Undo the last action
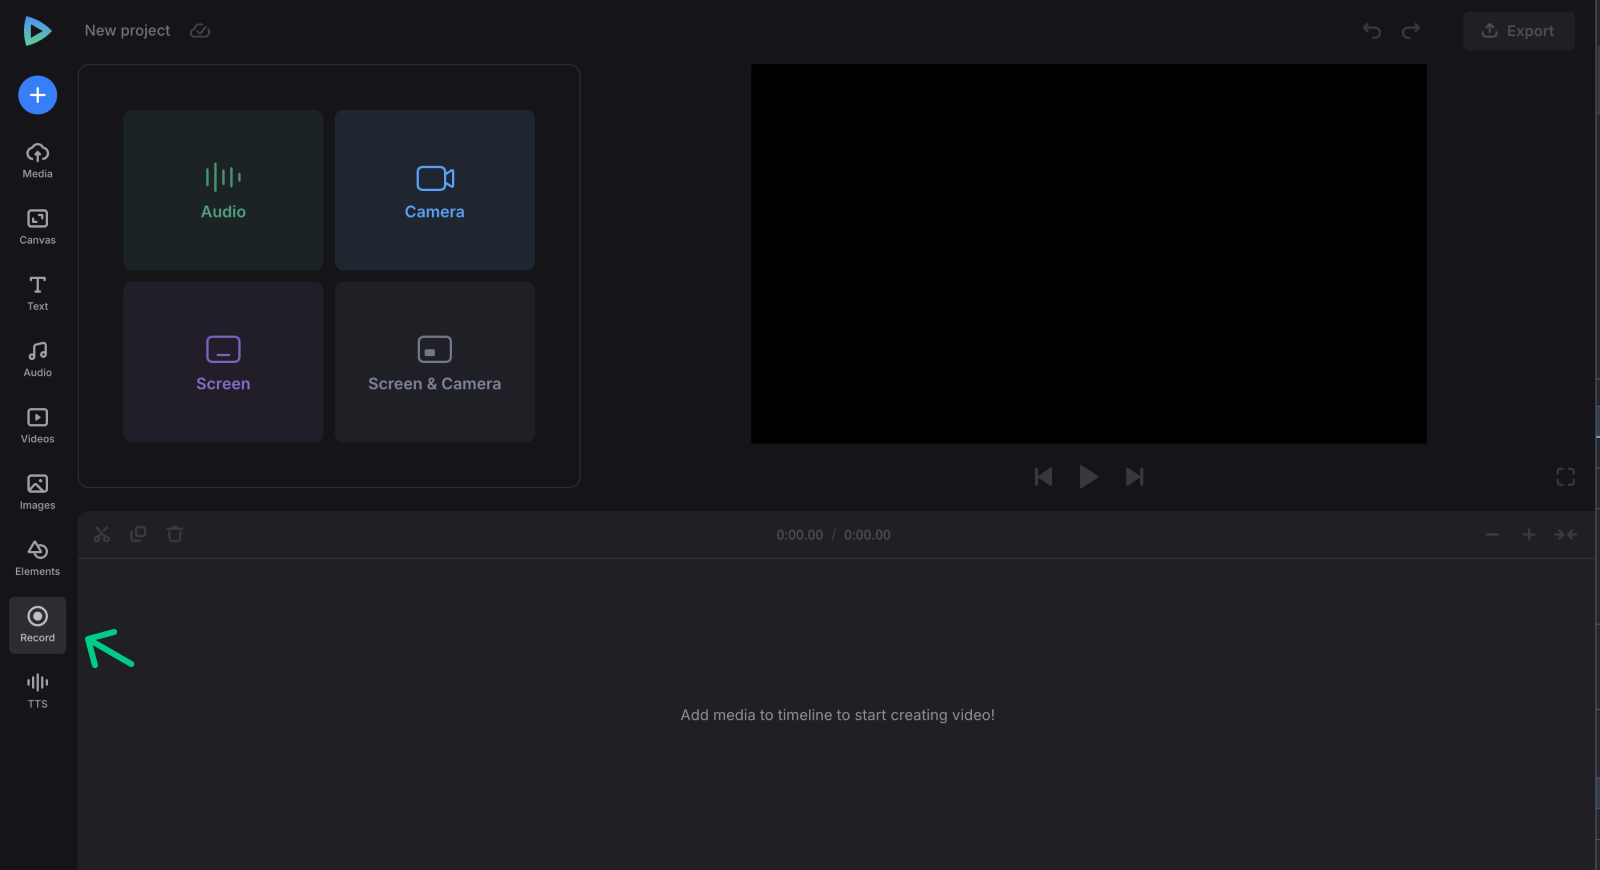Viewport: 1600px width, 870px height. [x=1372, y=31]
